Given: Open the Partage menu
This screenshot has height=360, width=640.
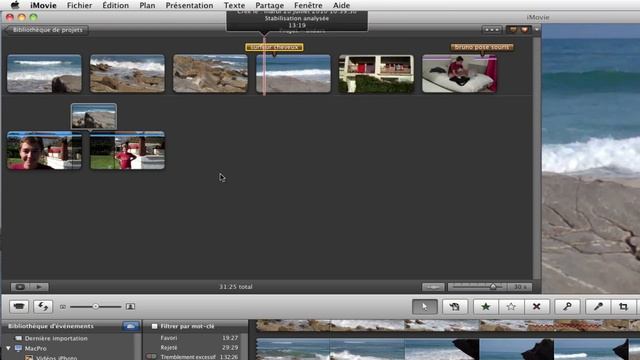Looking at the screenshot, I should coord(269,5).
